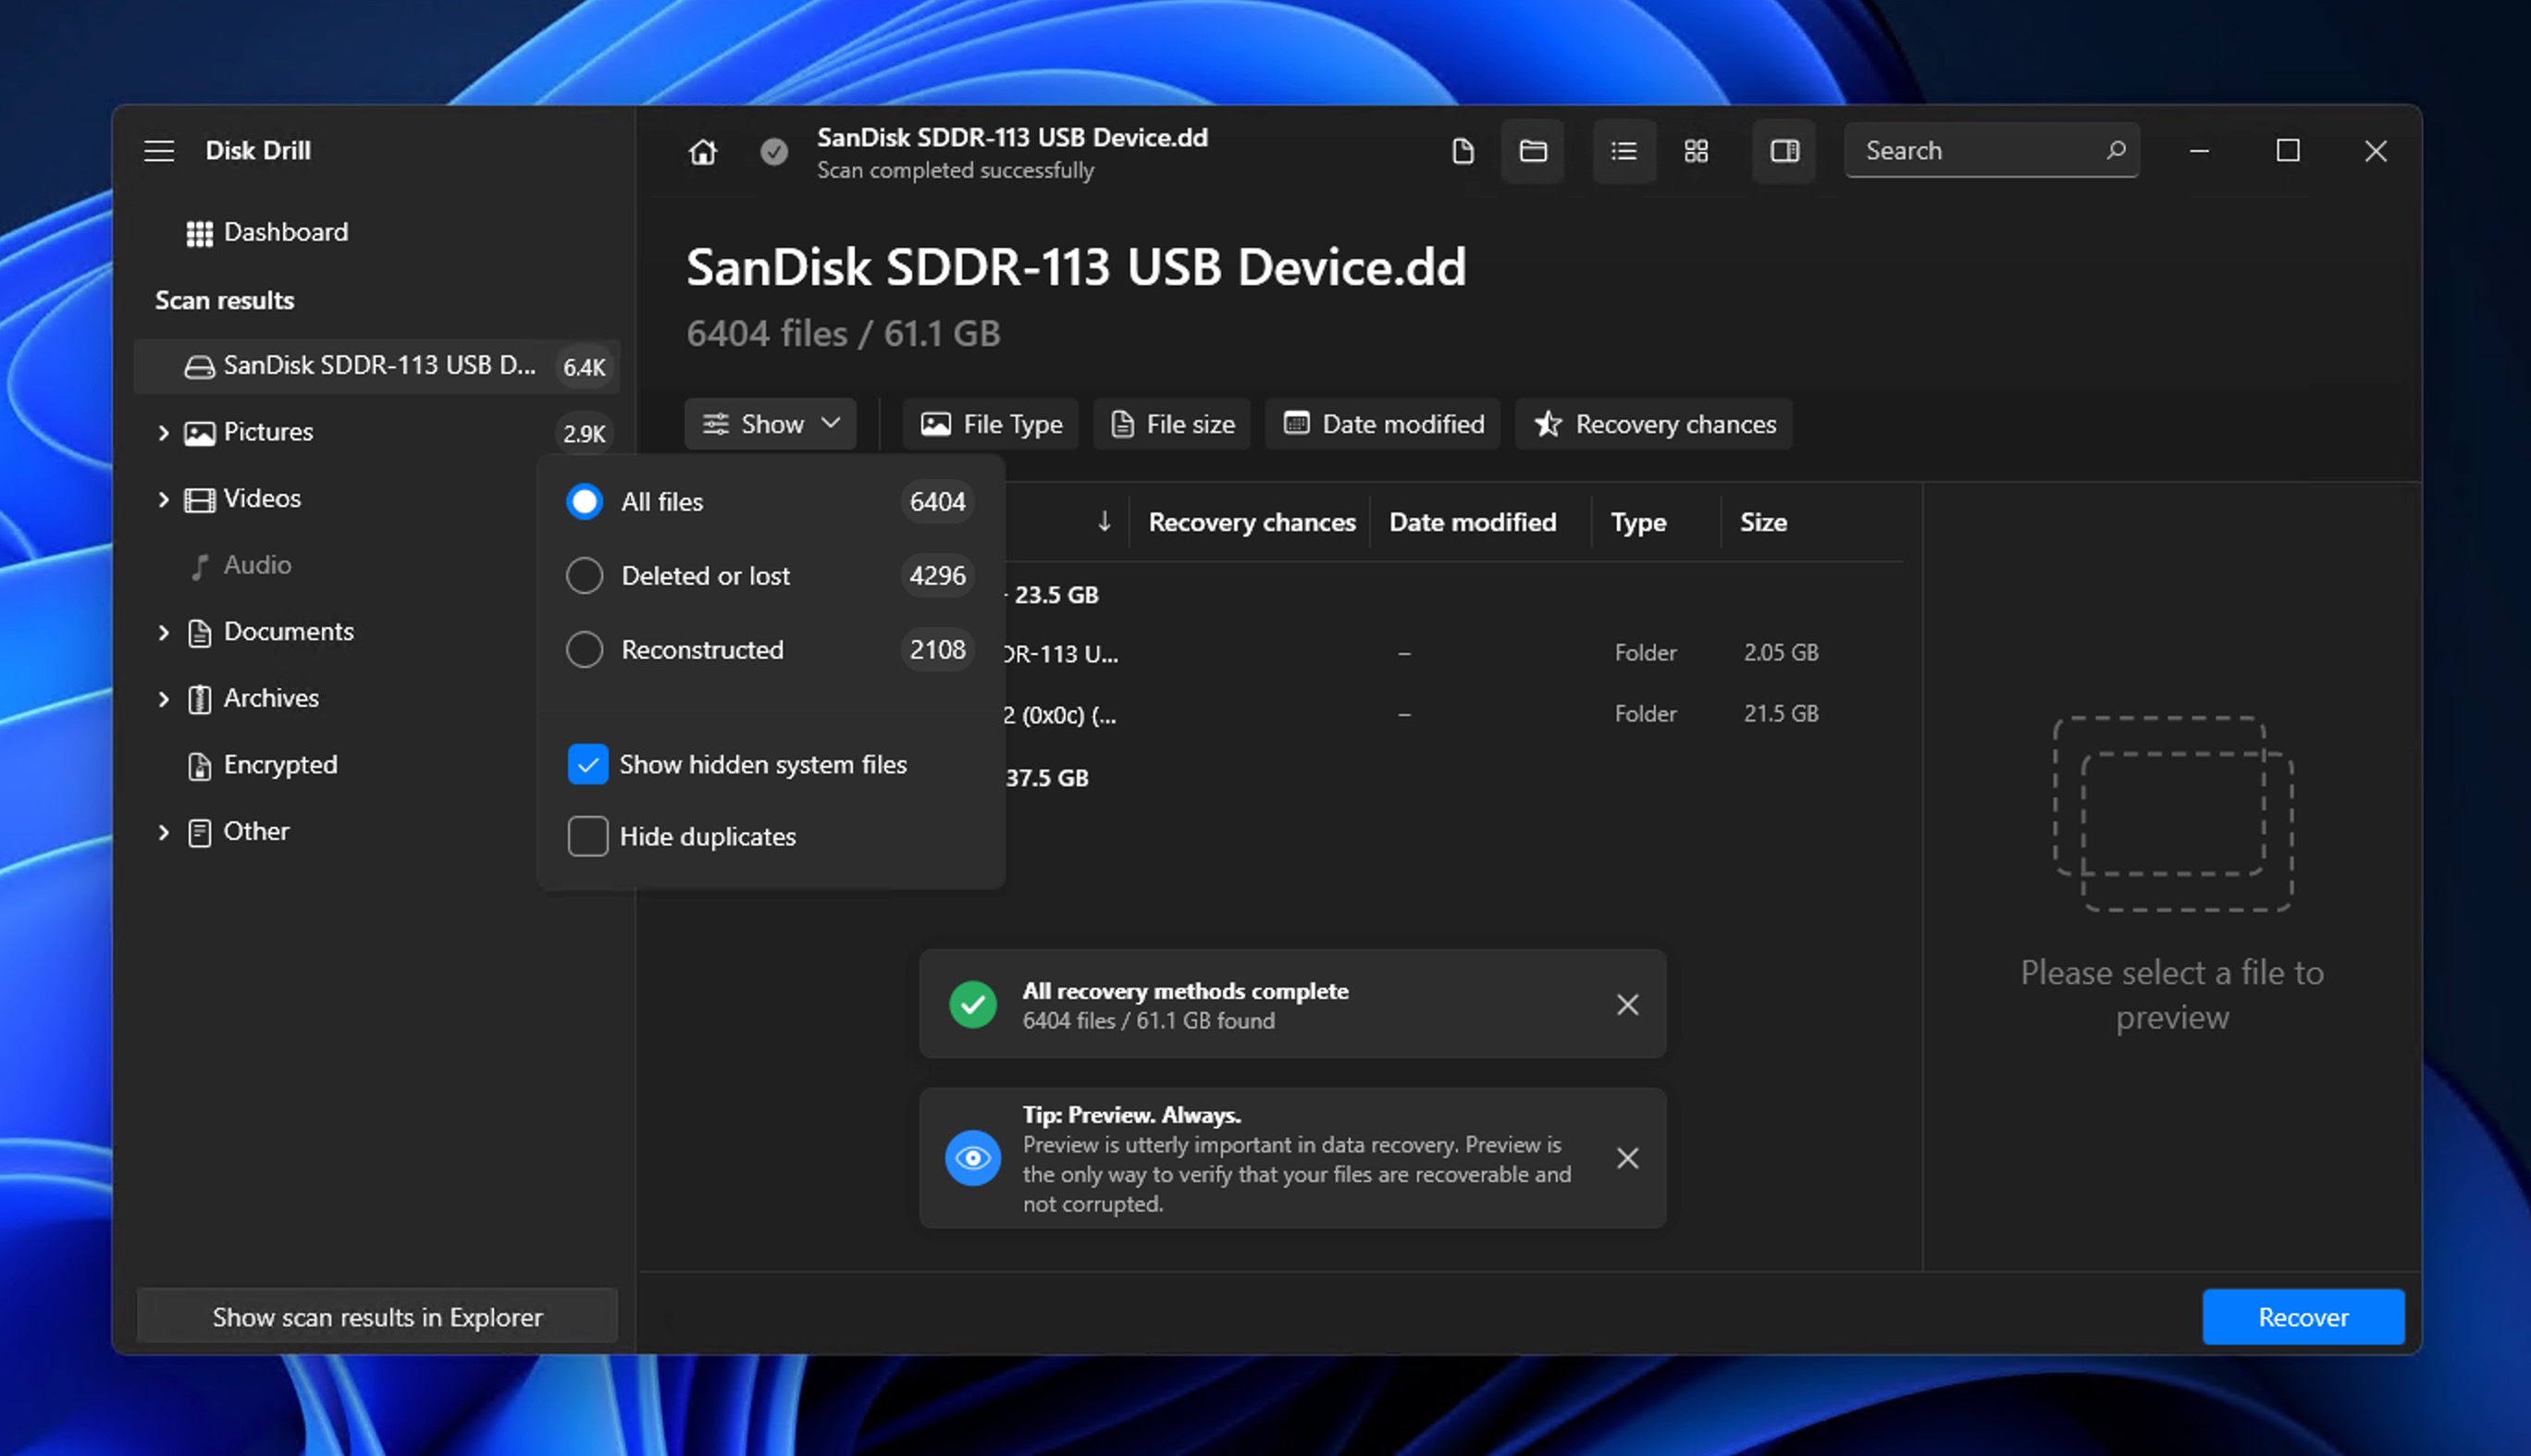
Task: Enable the Hide duplicates checkbox
Action: 588,836
